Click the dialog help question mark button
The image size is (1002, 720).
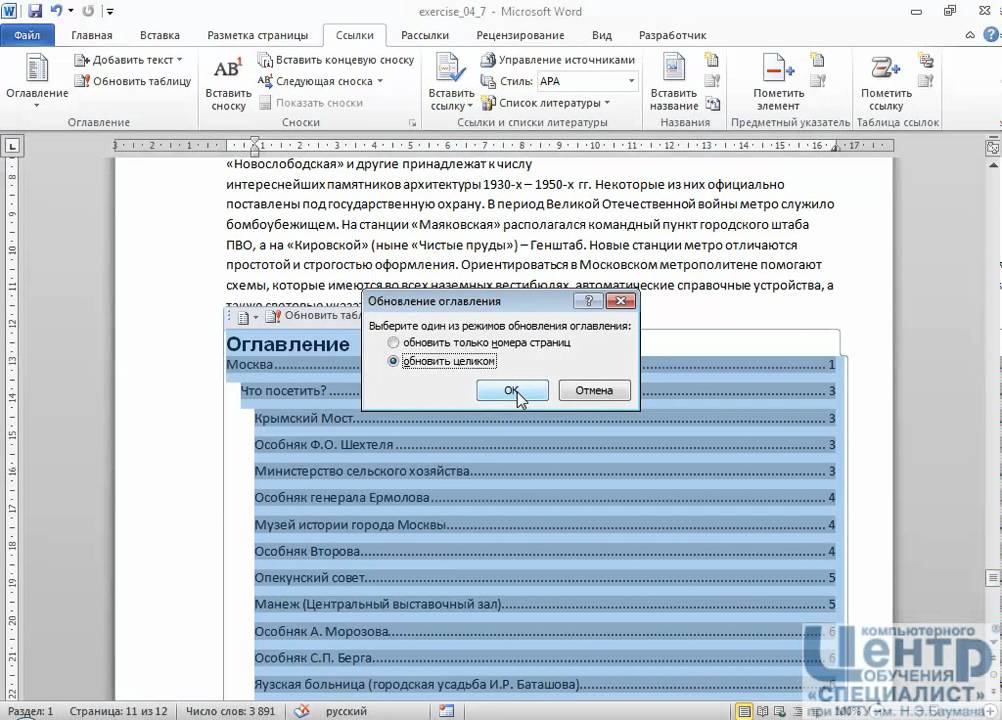(x=588, y=301)
